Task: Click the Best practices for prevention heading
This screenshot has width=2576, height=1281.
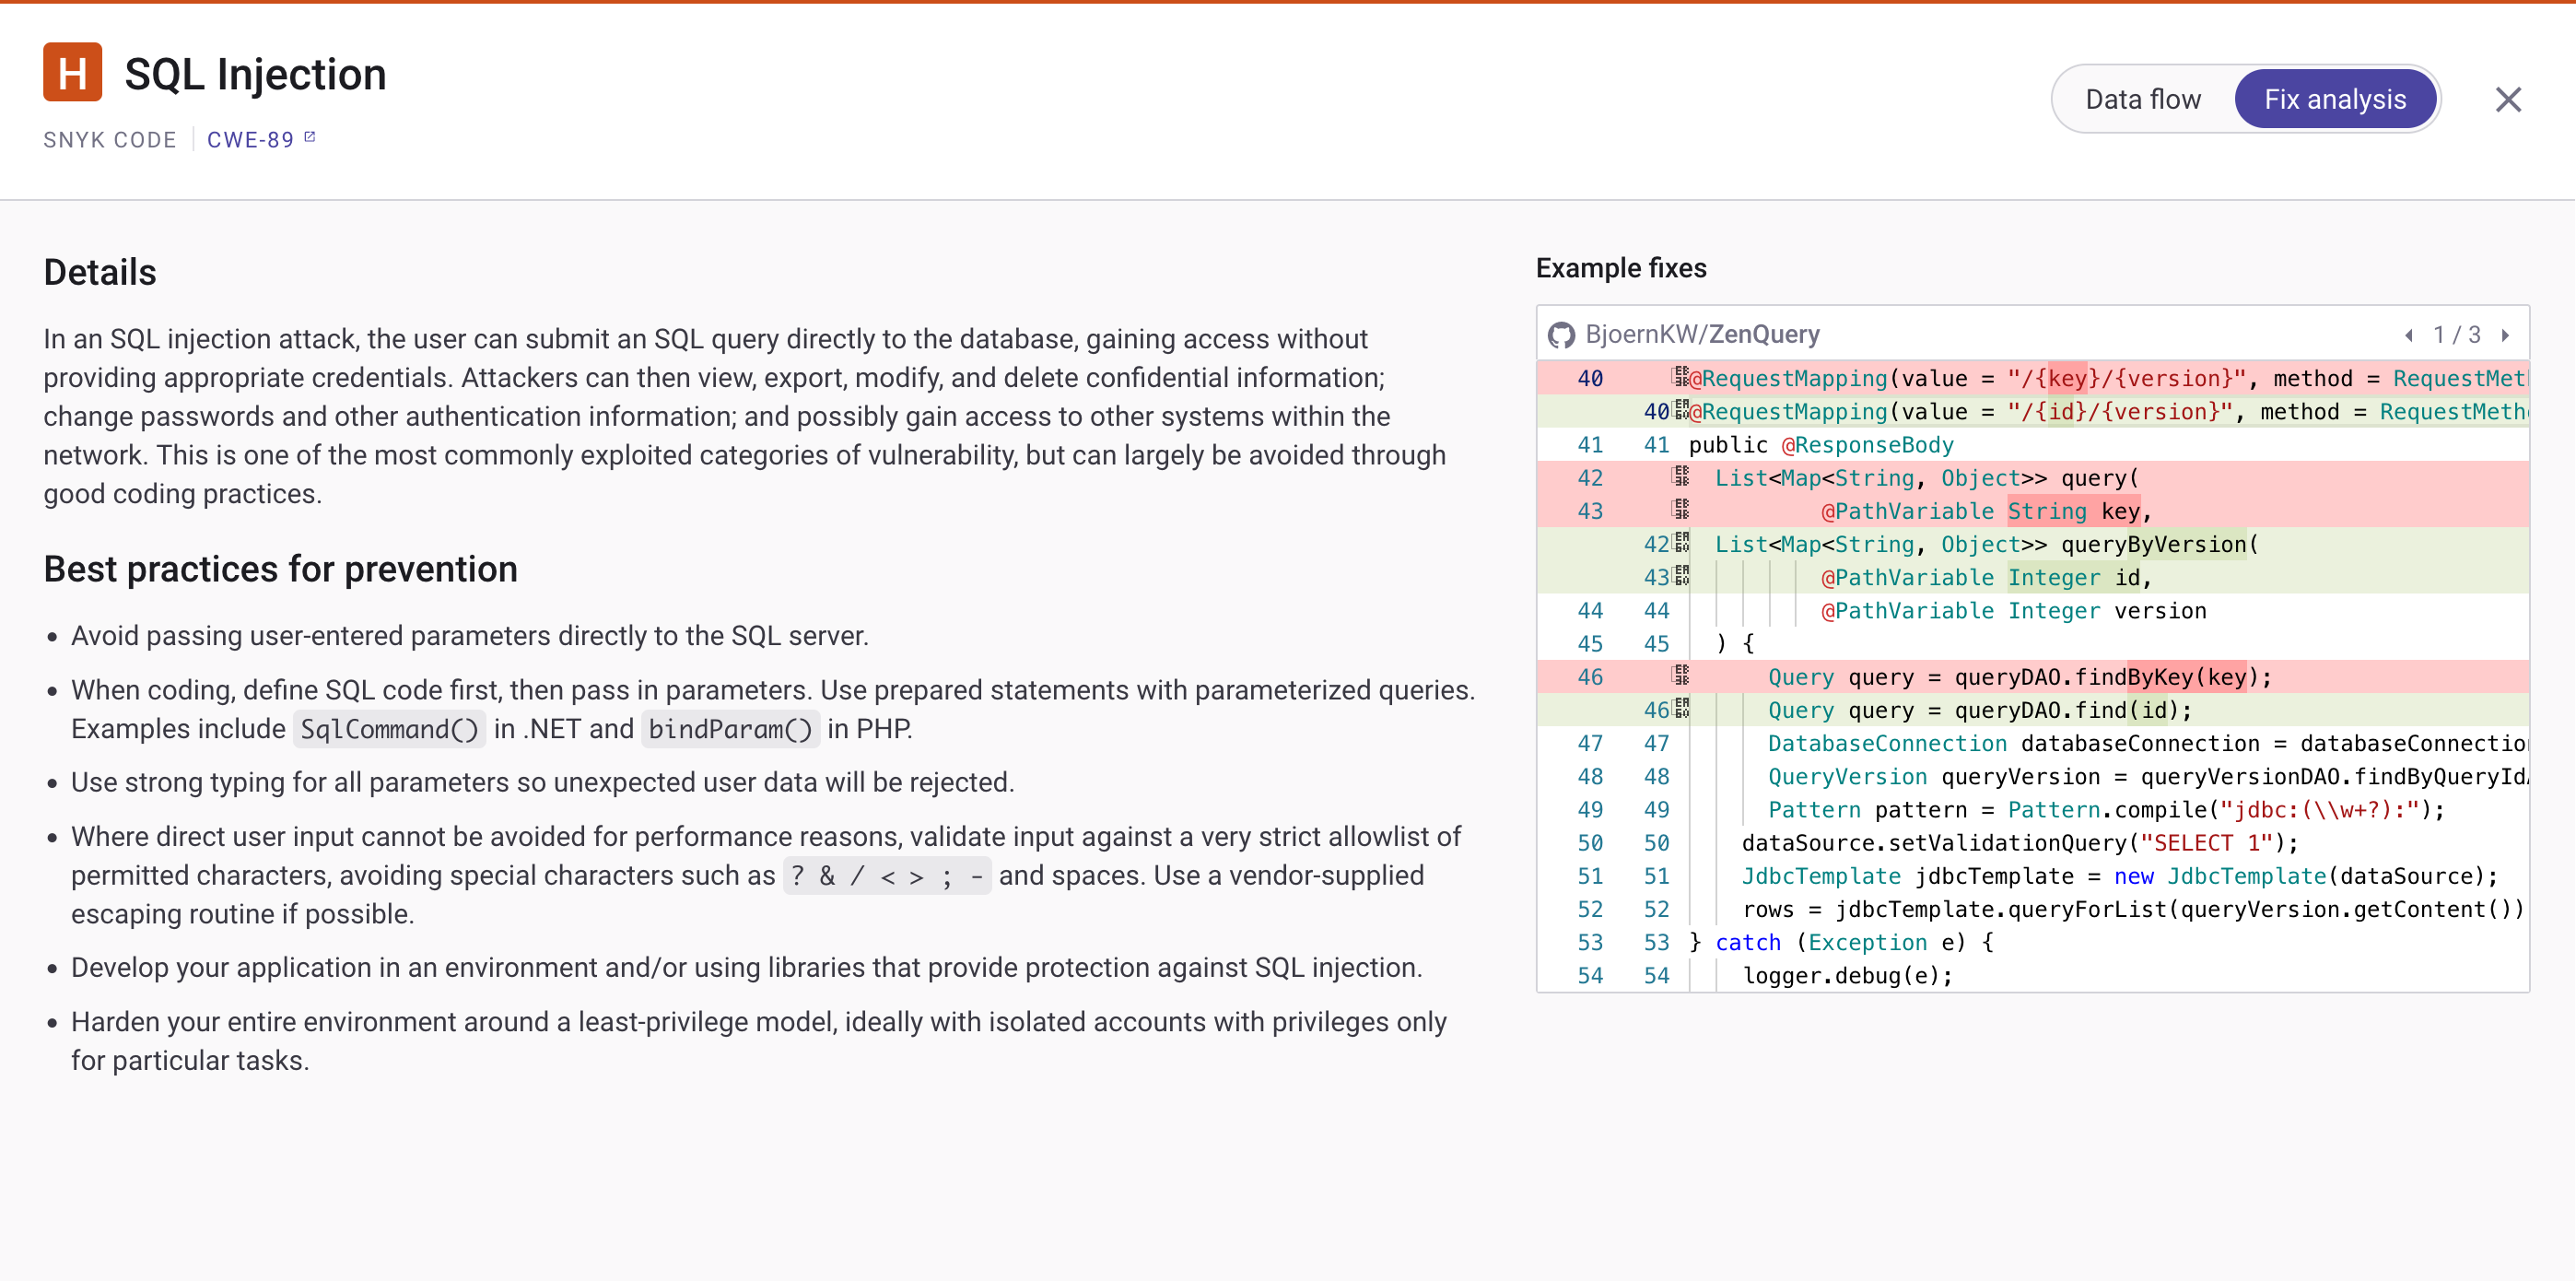Action: click(x=280, y=570)
